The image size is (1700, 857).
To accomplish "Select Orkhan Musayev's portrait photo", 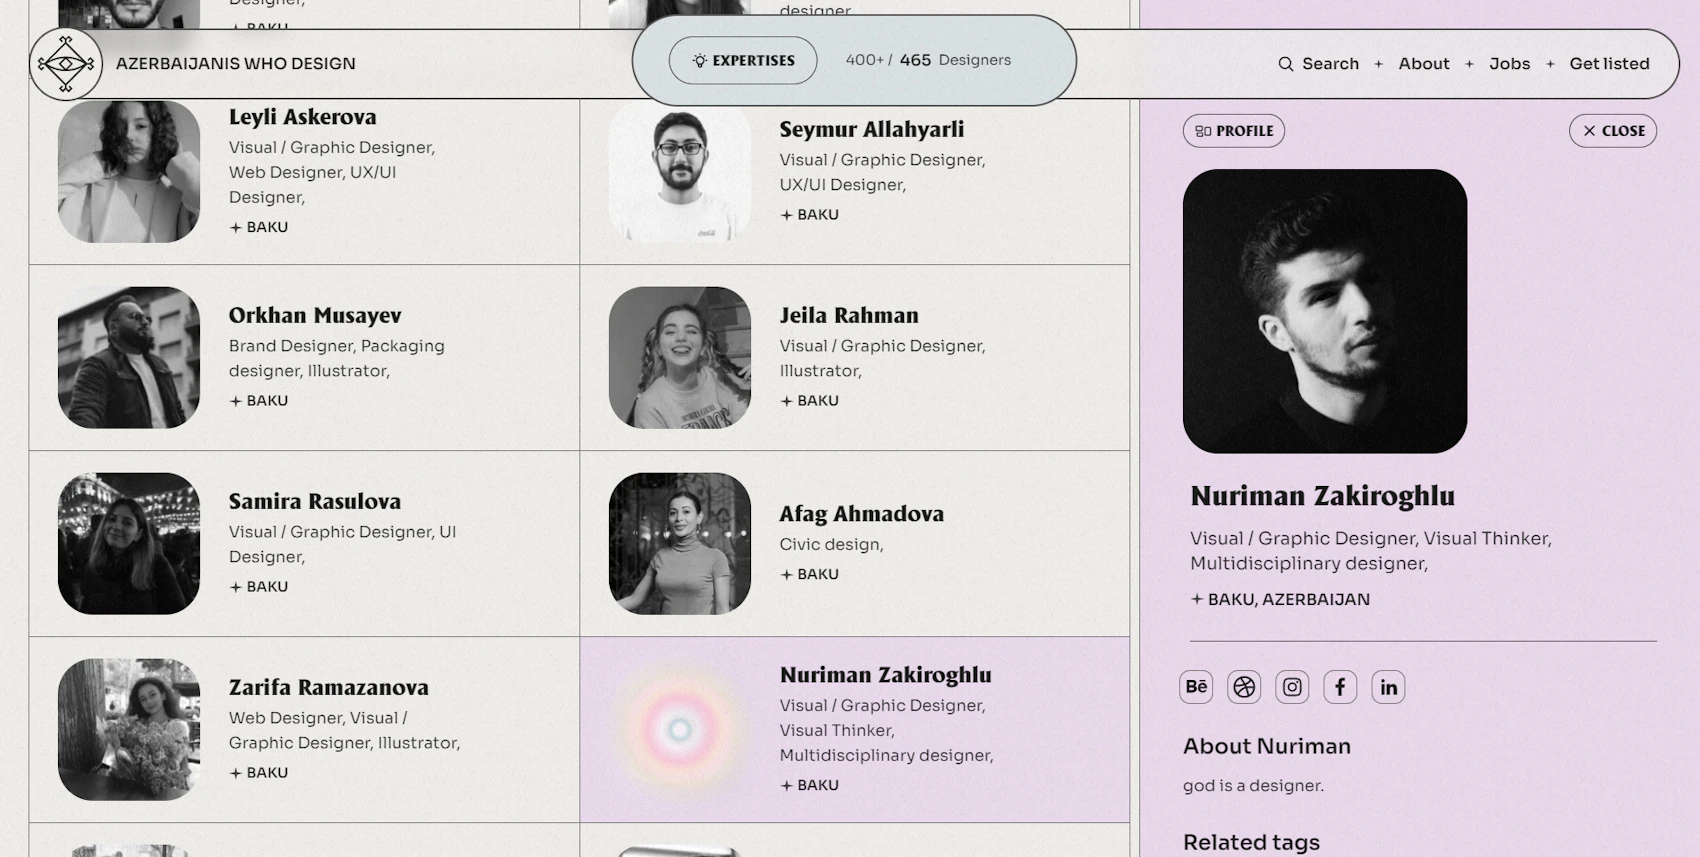I will pyautogui.click(x=129, y=358).
